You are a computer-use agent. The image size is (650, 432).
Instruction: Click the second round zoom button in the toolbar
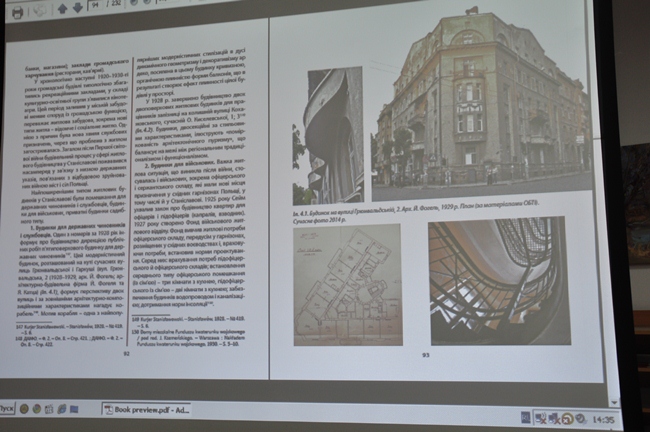click(x=147, y=2)
